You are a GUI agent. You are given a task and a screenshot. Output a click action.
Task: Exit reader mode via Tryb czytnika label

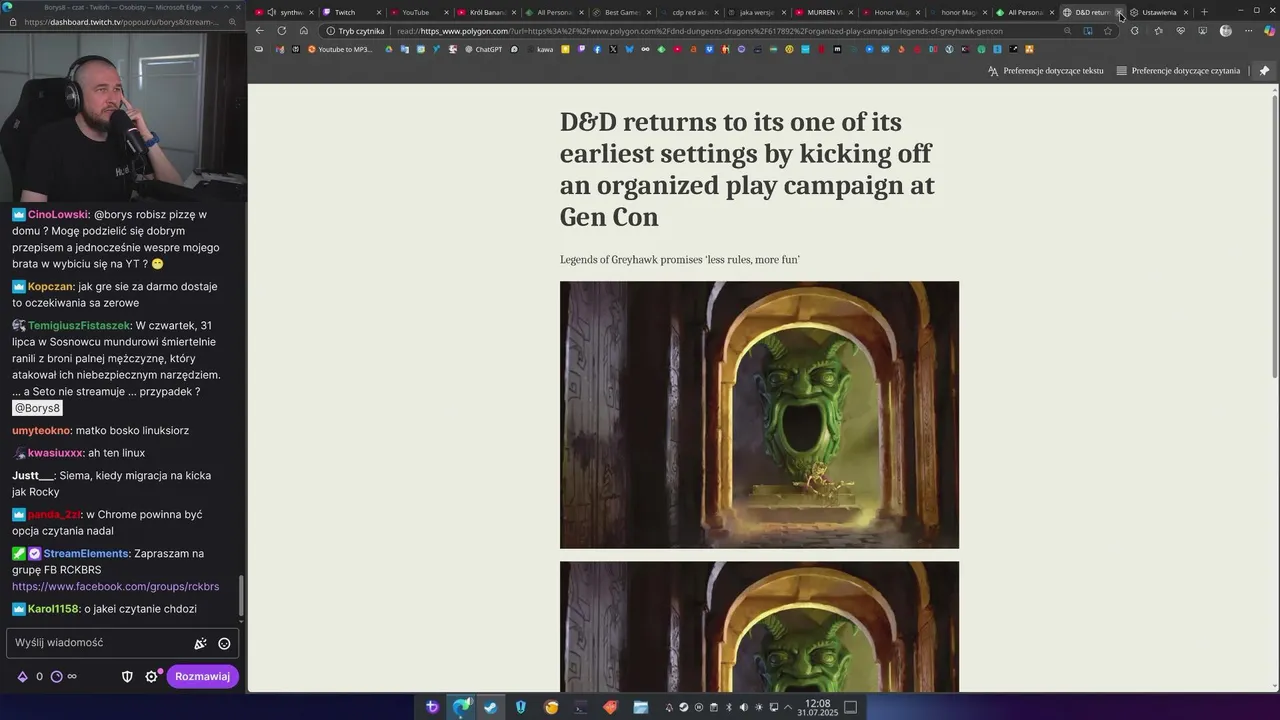pyautogui.click(x=355, y=31)
